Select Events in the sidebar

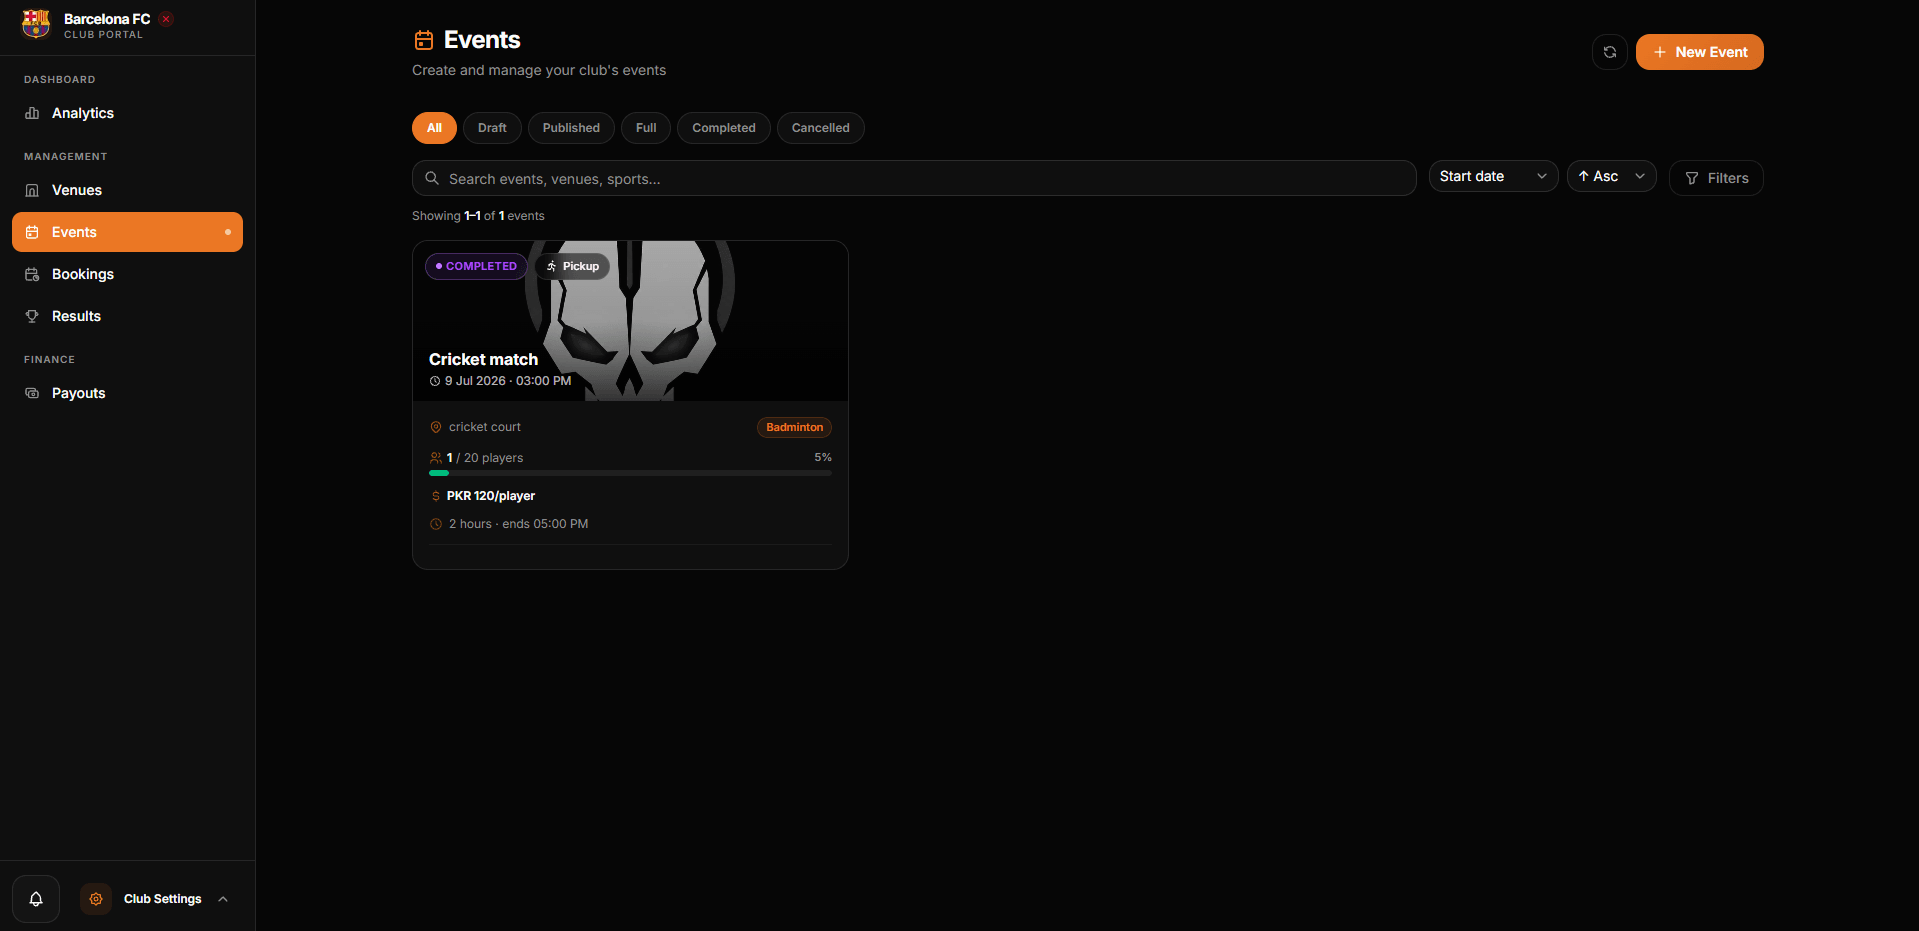(127, 232)
